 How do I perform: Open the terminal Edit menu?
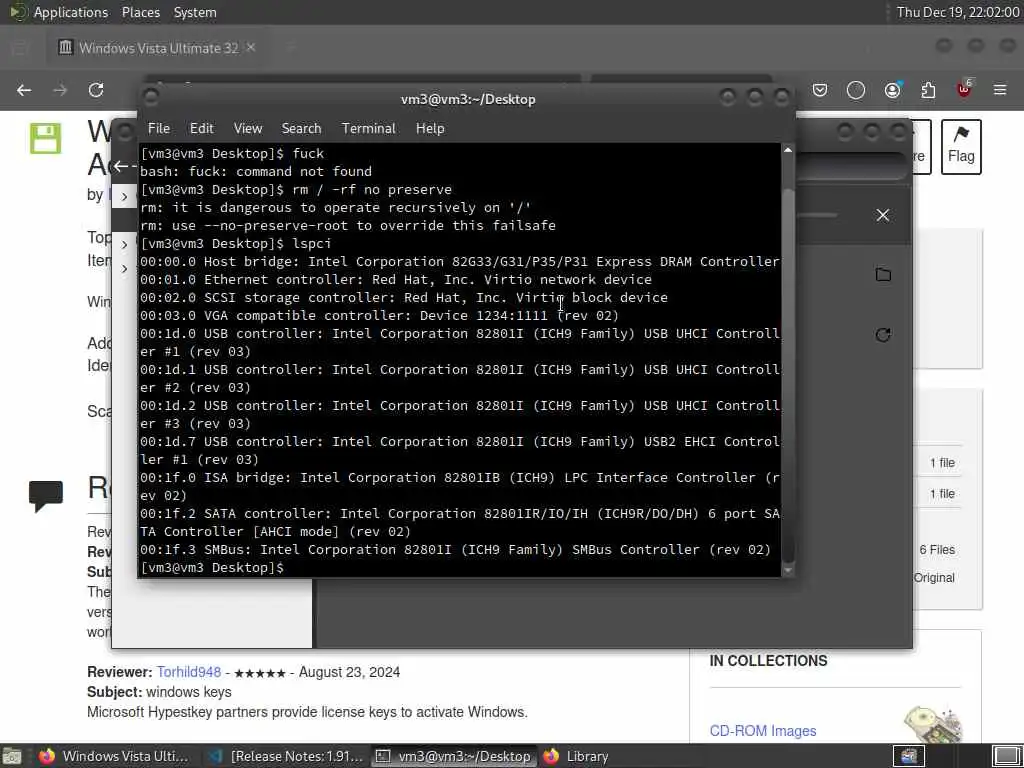pyautogui.click(x=201, y=129)
